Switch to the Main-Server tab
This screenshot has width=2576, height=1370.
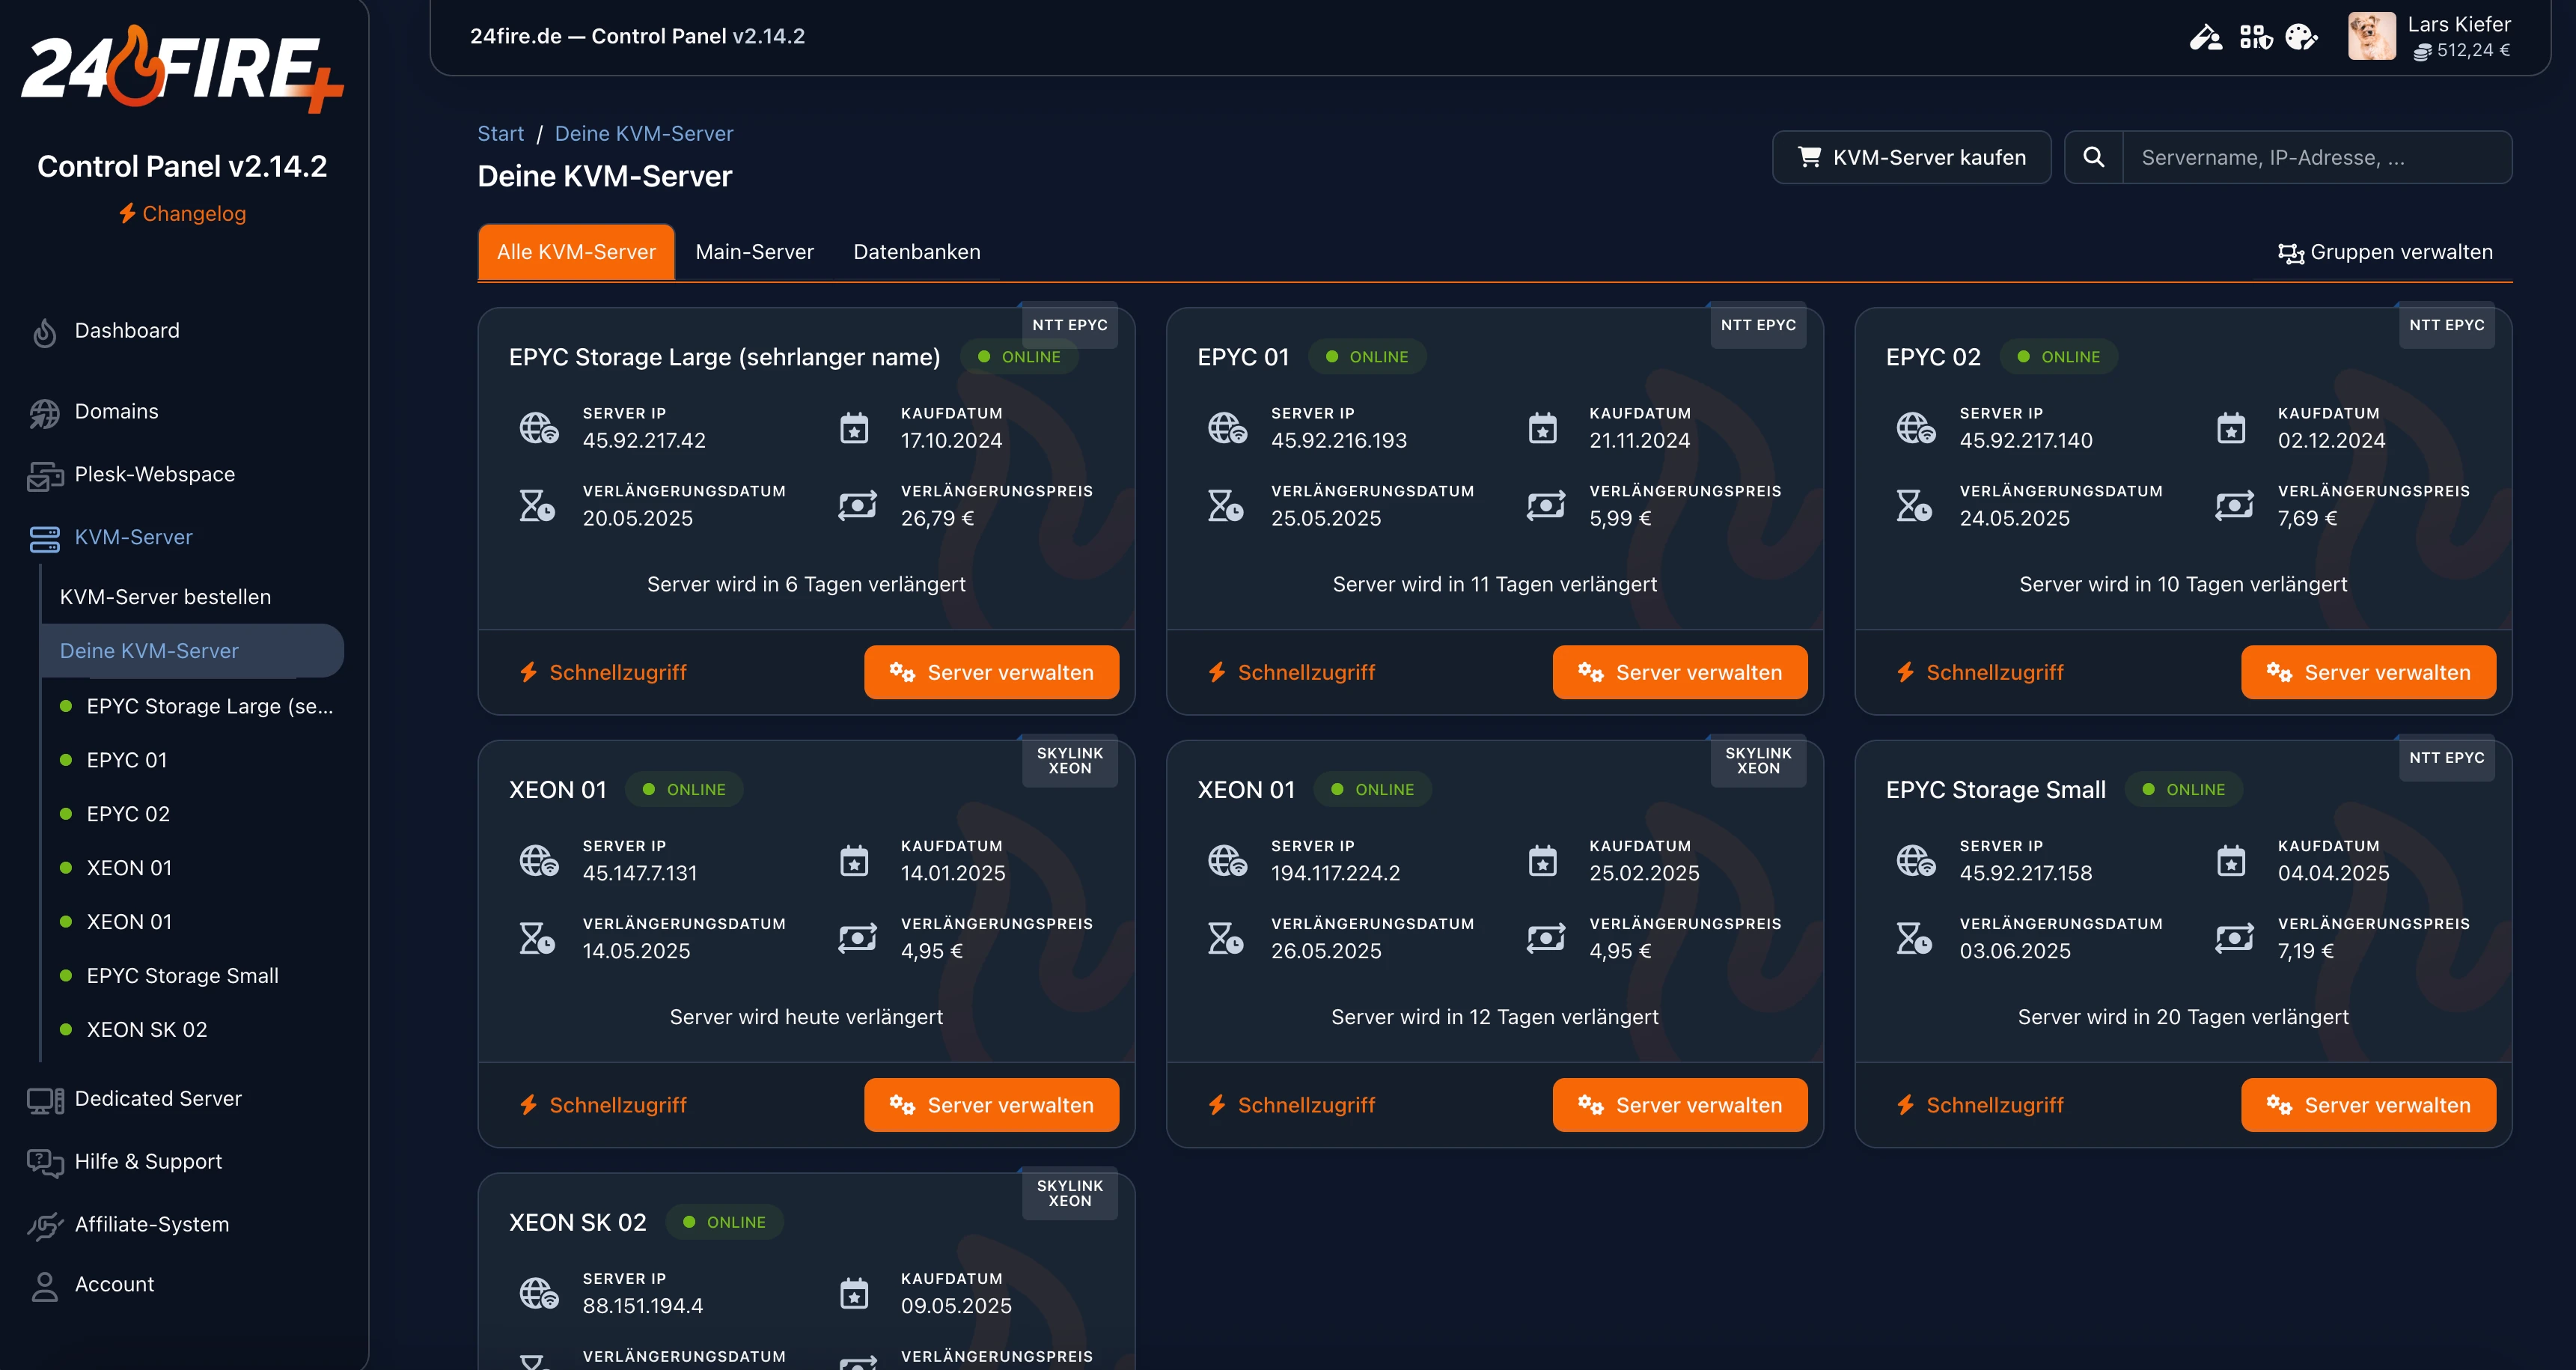pyautogui.click(x=754, y=252)
